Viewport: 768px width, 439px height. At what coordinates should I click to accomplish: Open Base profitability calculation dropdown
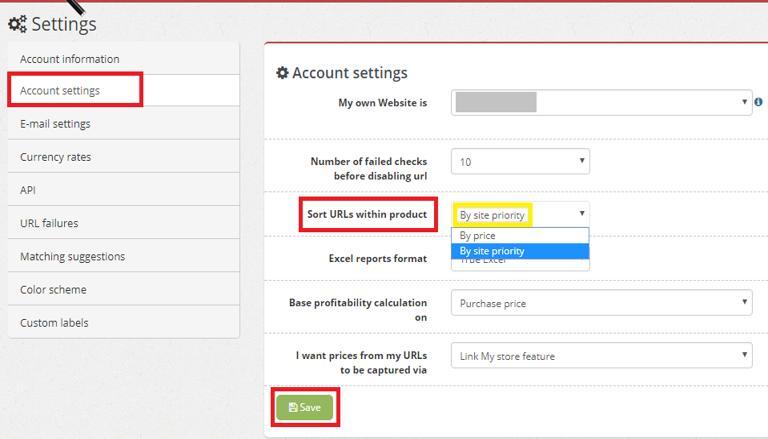601,303
